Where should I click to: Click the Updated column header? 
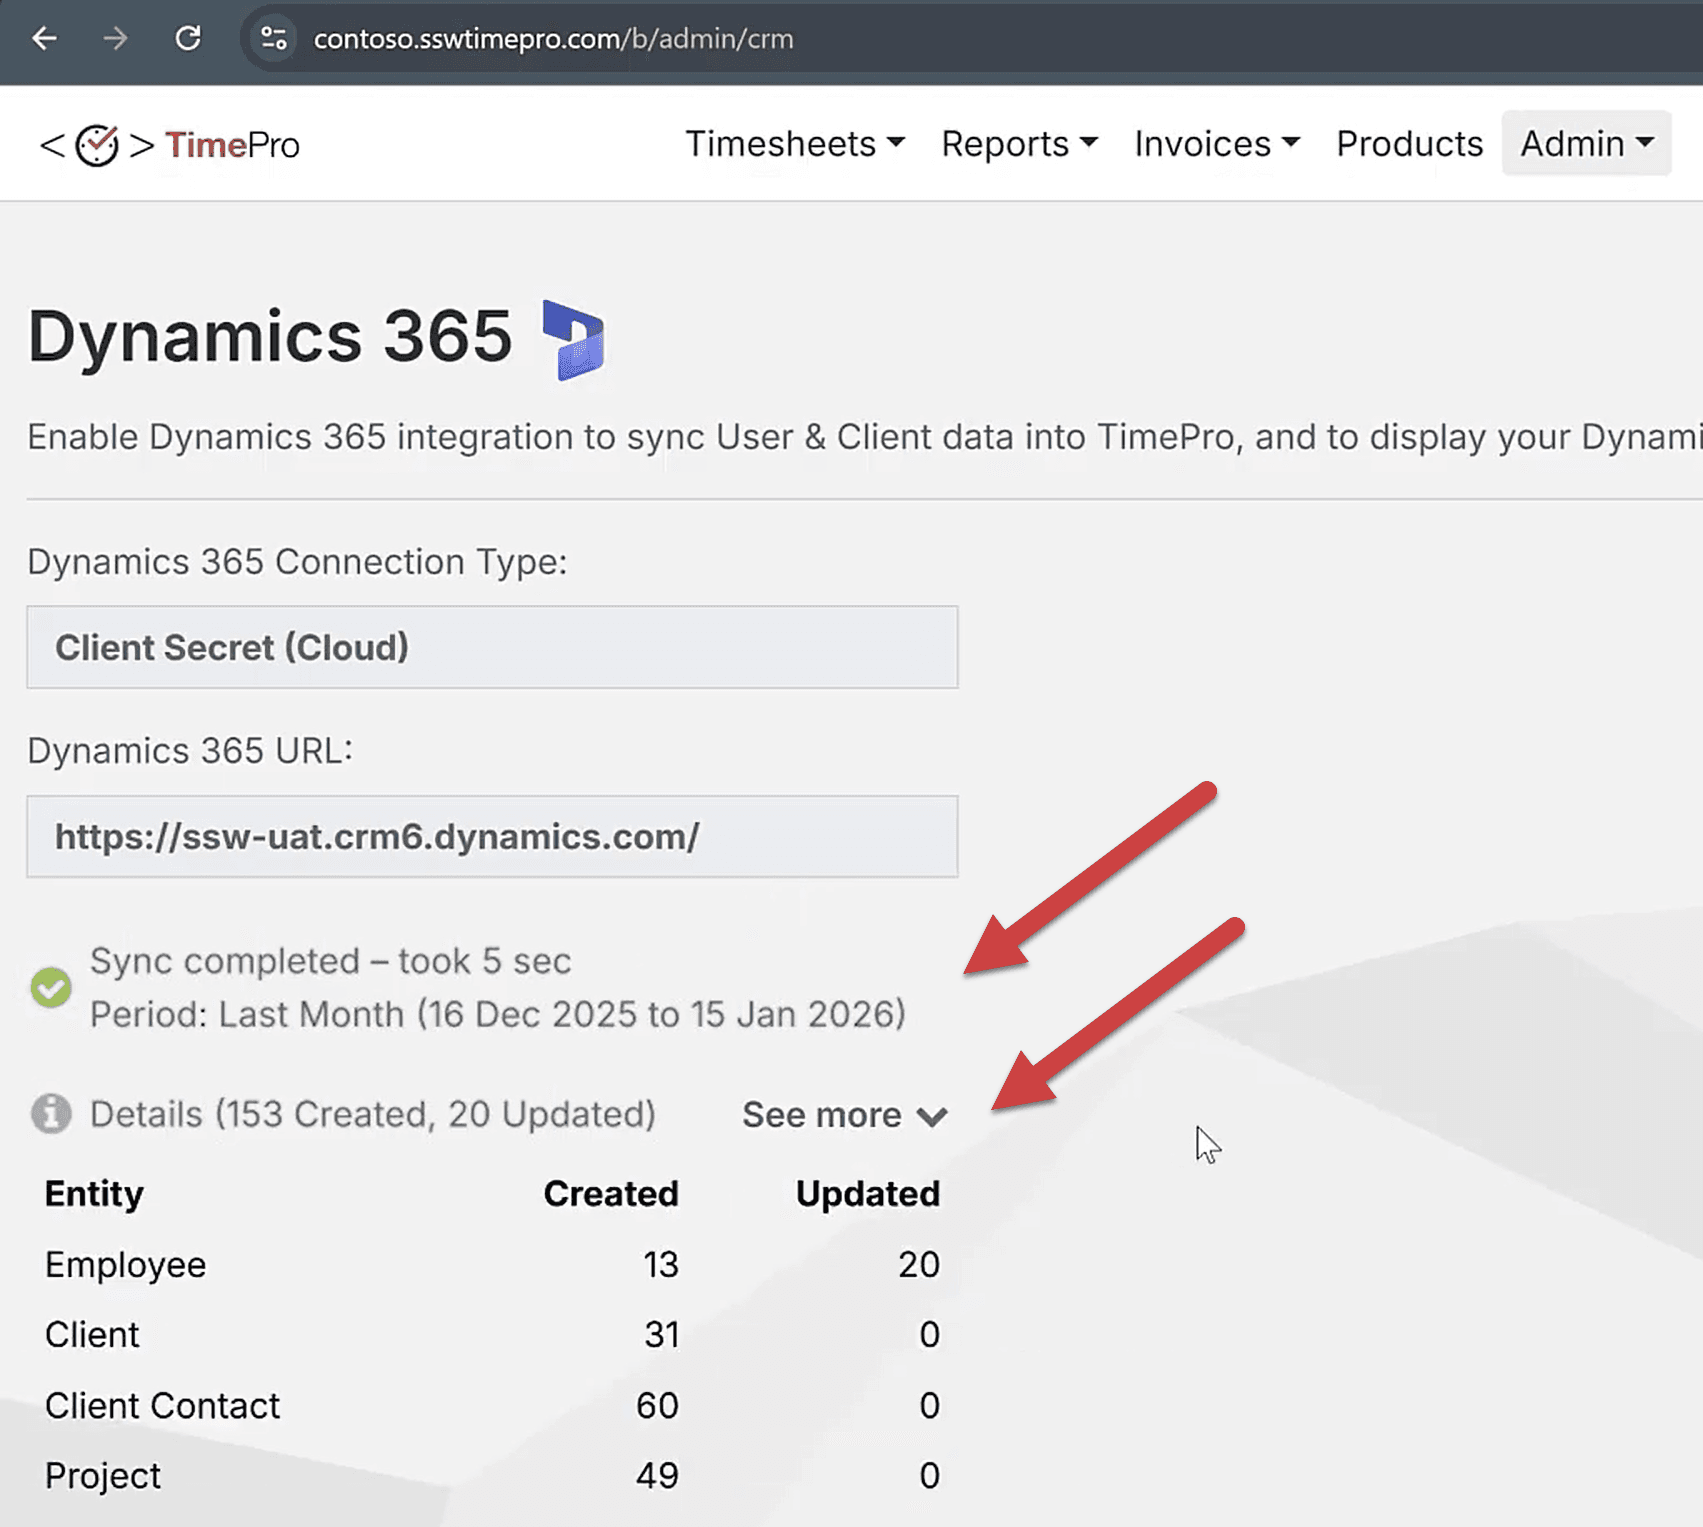(x=868, y=1194)
